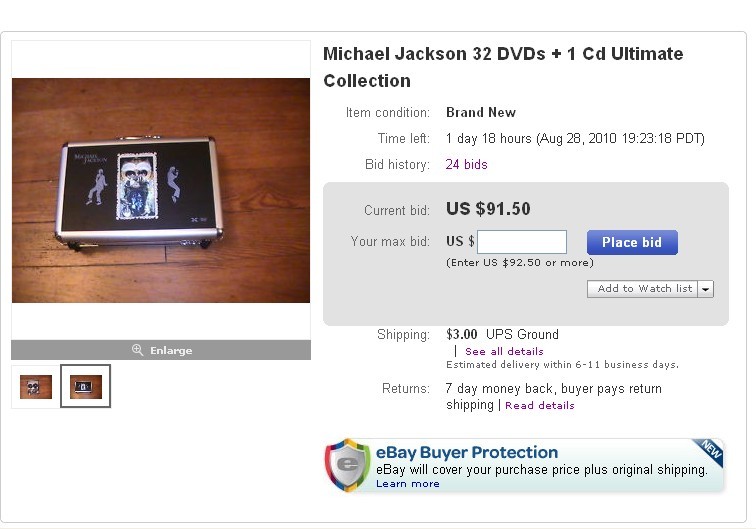Click the Enlarge bar below the photo
Image resolution: width=756 pixels, height=529 pixels.
coord(161,350)
